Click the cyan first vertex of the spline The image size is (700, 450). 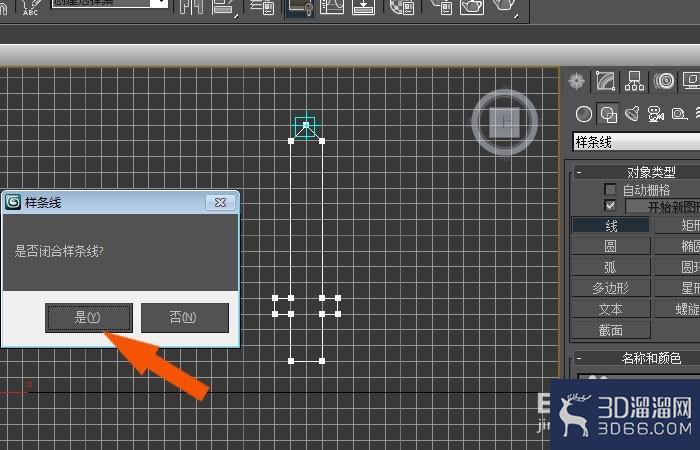pyautogui.click(x=306, y=125)
